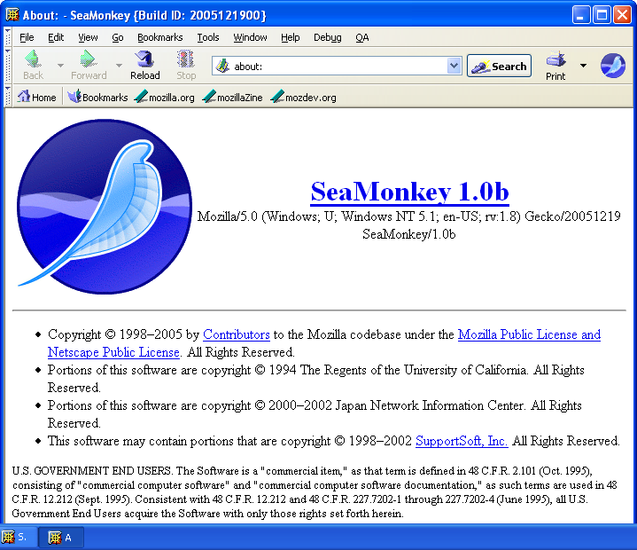
Task: Open the Tools menu
Action: (x=208, y=37)
